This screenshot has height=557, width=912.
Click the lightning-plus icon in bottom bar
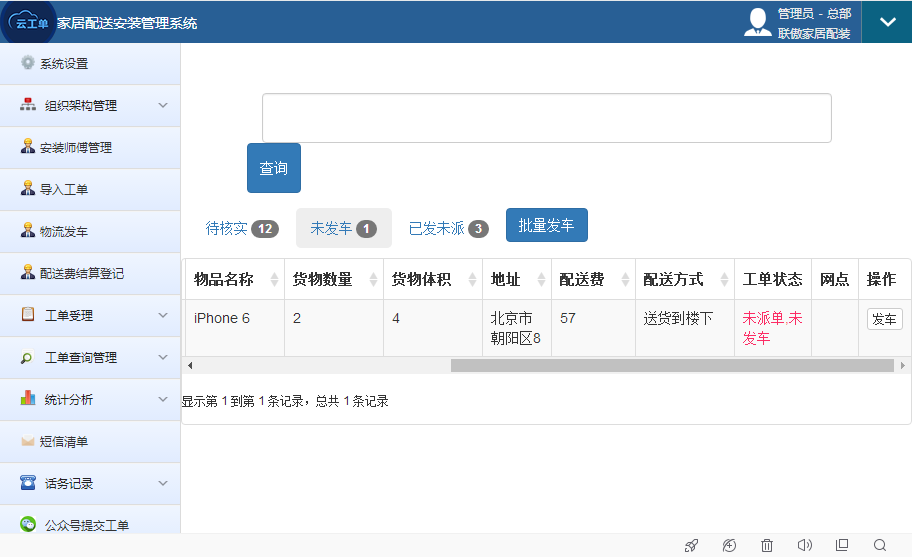coord(729,545)
